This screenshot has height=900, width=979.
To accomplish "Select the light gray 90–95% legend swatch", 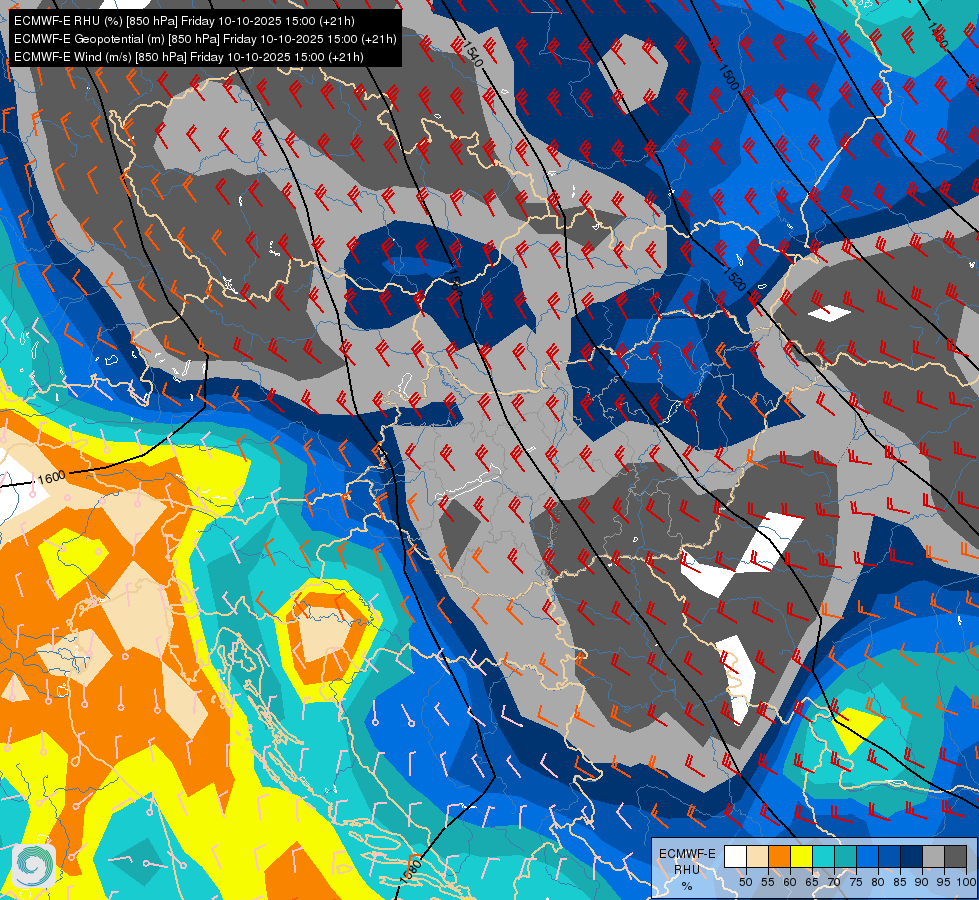I will click(933, 856).
